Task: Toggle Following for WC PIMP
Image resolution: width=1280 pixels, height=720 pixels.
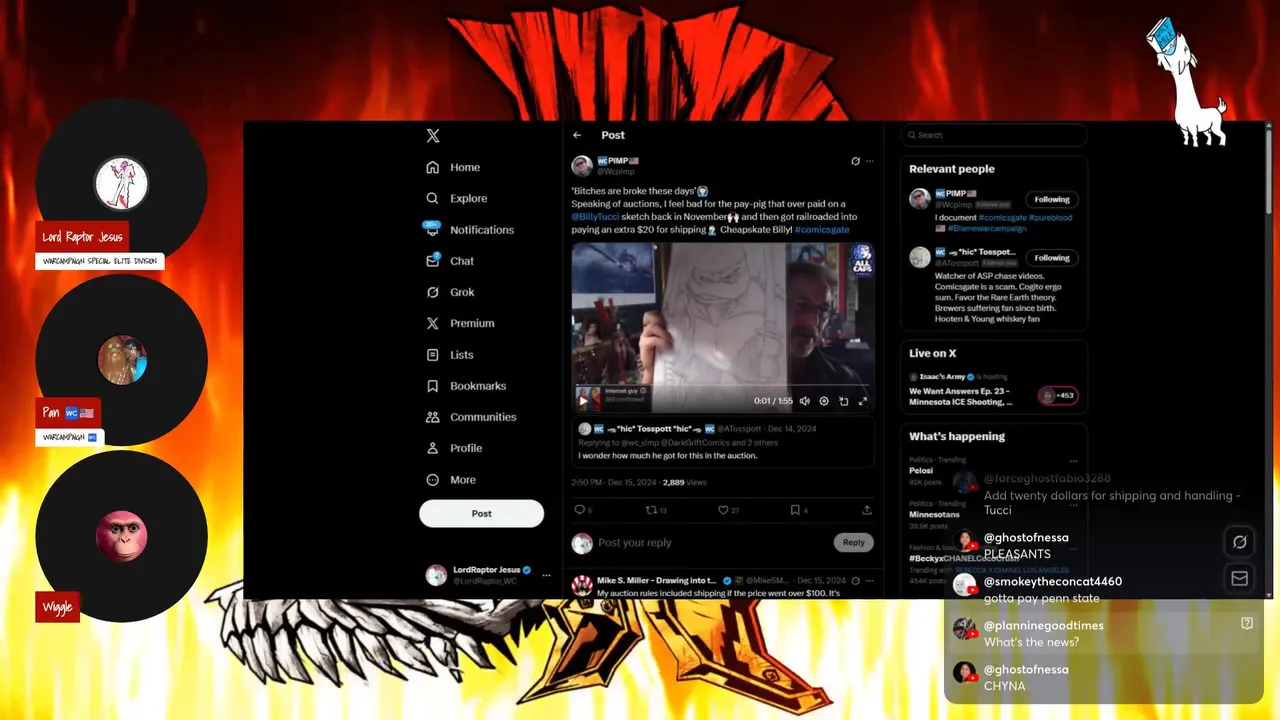Action: click(1052, 199)
